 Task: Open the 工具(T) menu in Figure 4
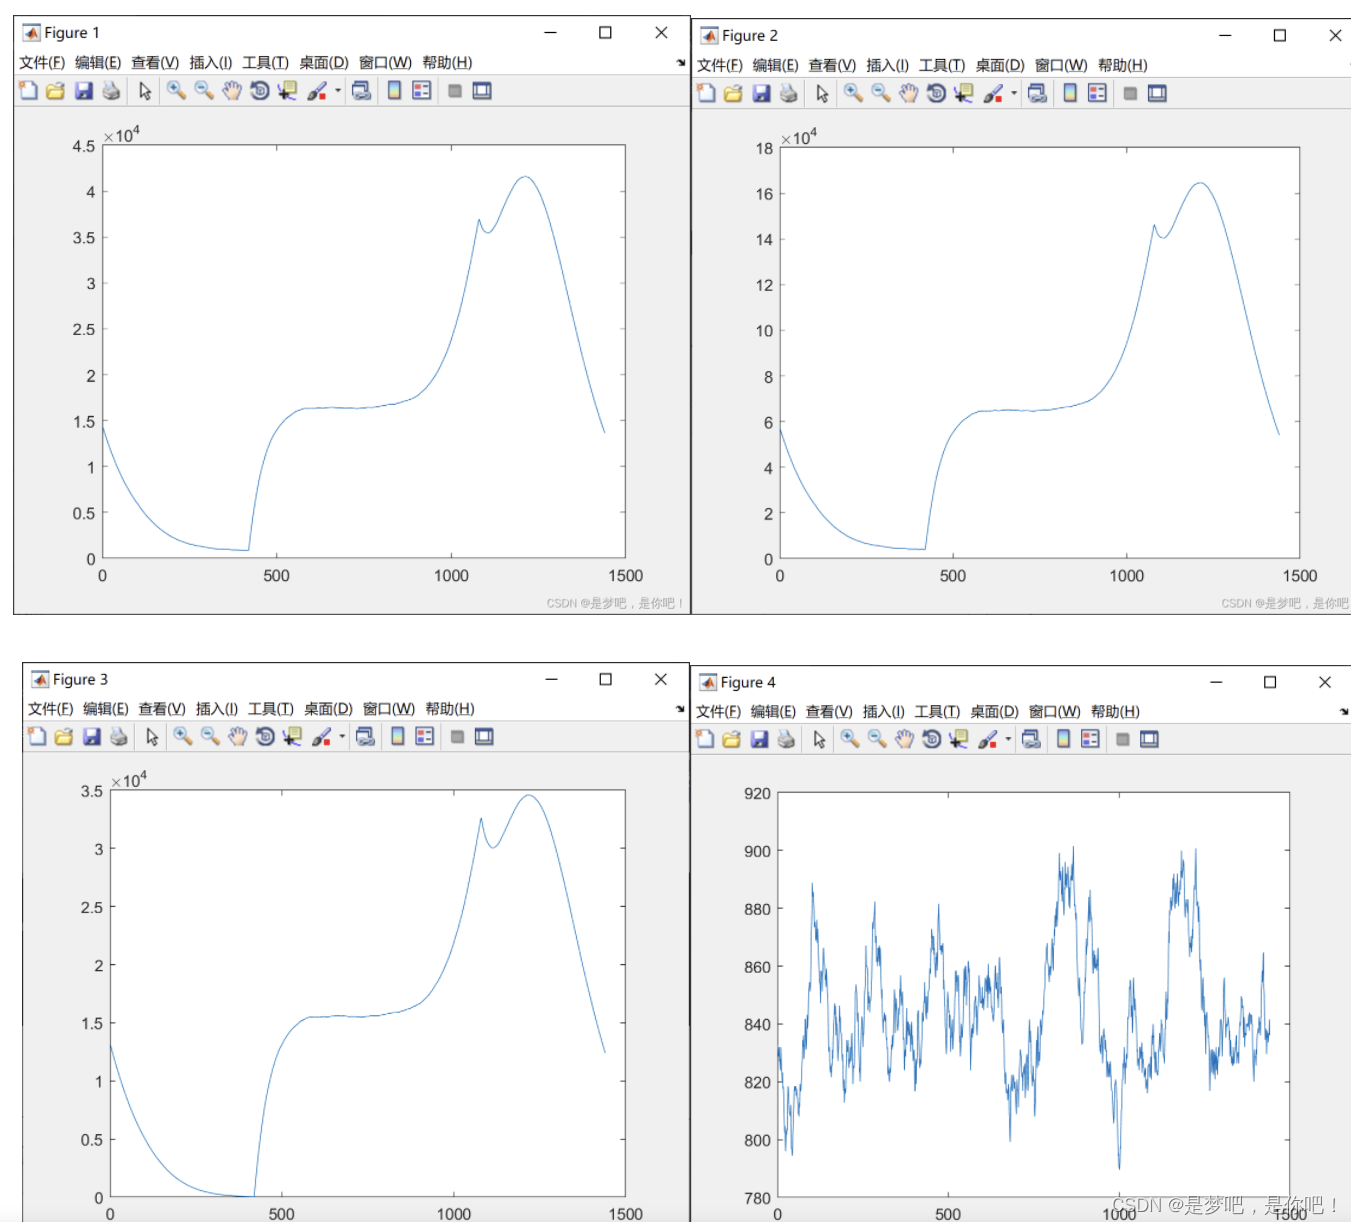click(937, 712)
